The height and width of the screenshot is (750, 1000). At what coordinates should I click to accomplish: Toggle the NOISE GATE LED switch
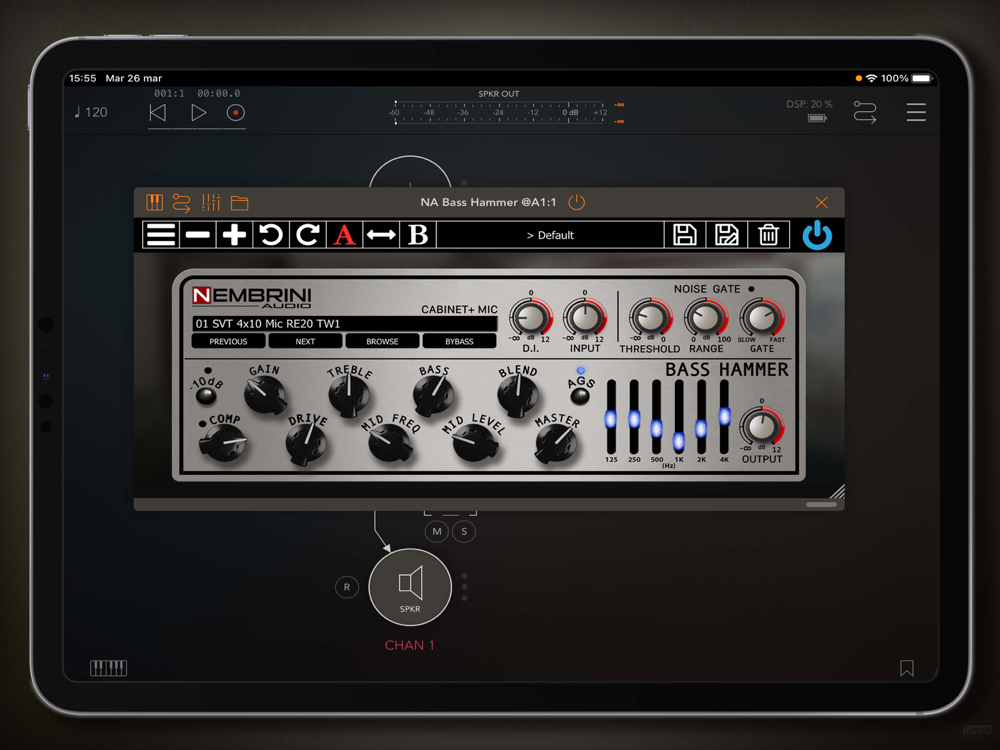tap(751, 289)
